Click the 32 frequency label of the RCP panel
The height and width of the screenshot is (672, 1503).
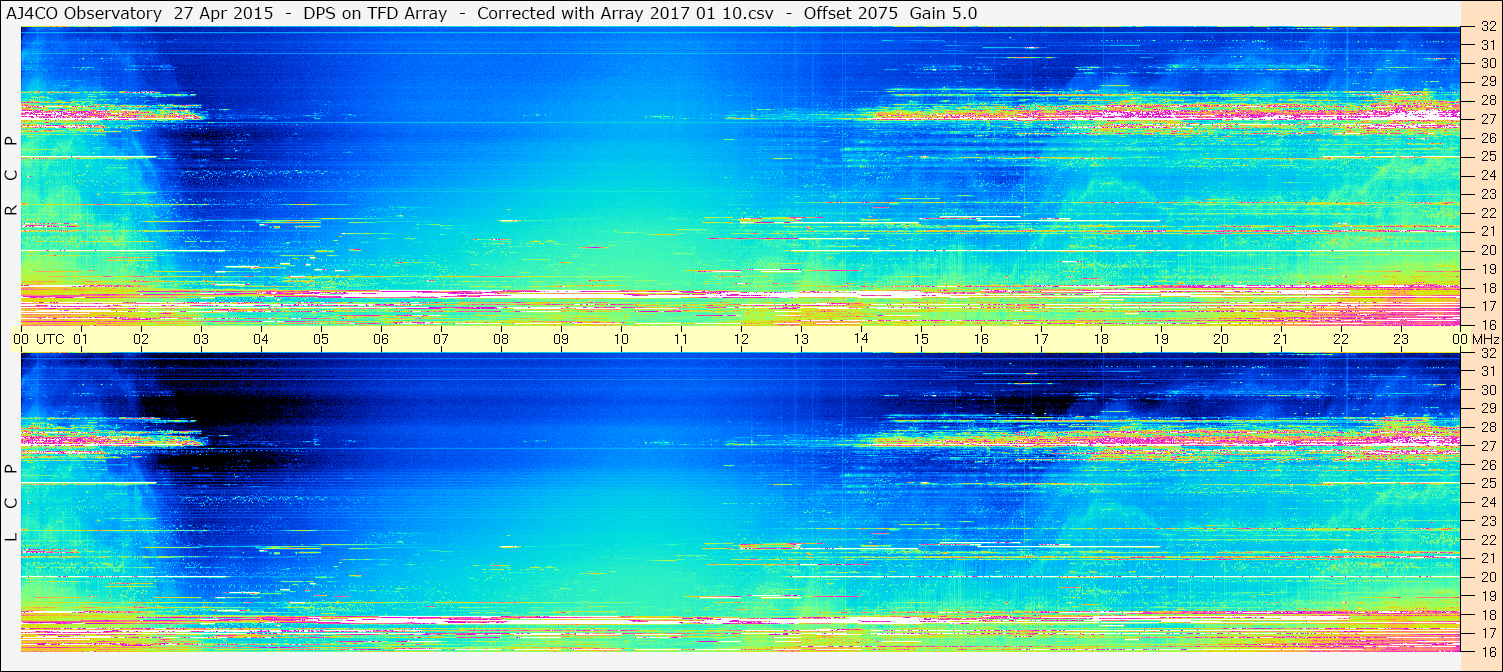pos(1488,27)
